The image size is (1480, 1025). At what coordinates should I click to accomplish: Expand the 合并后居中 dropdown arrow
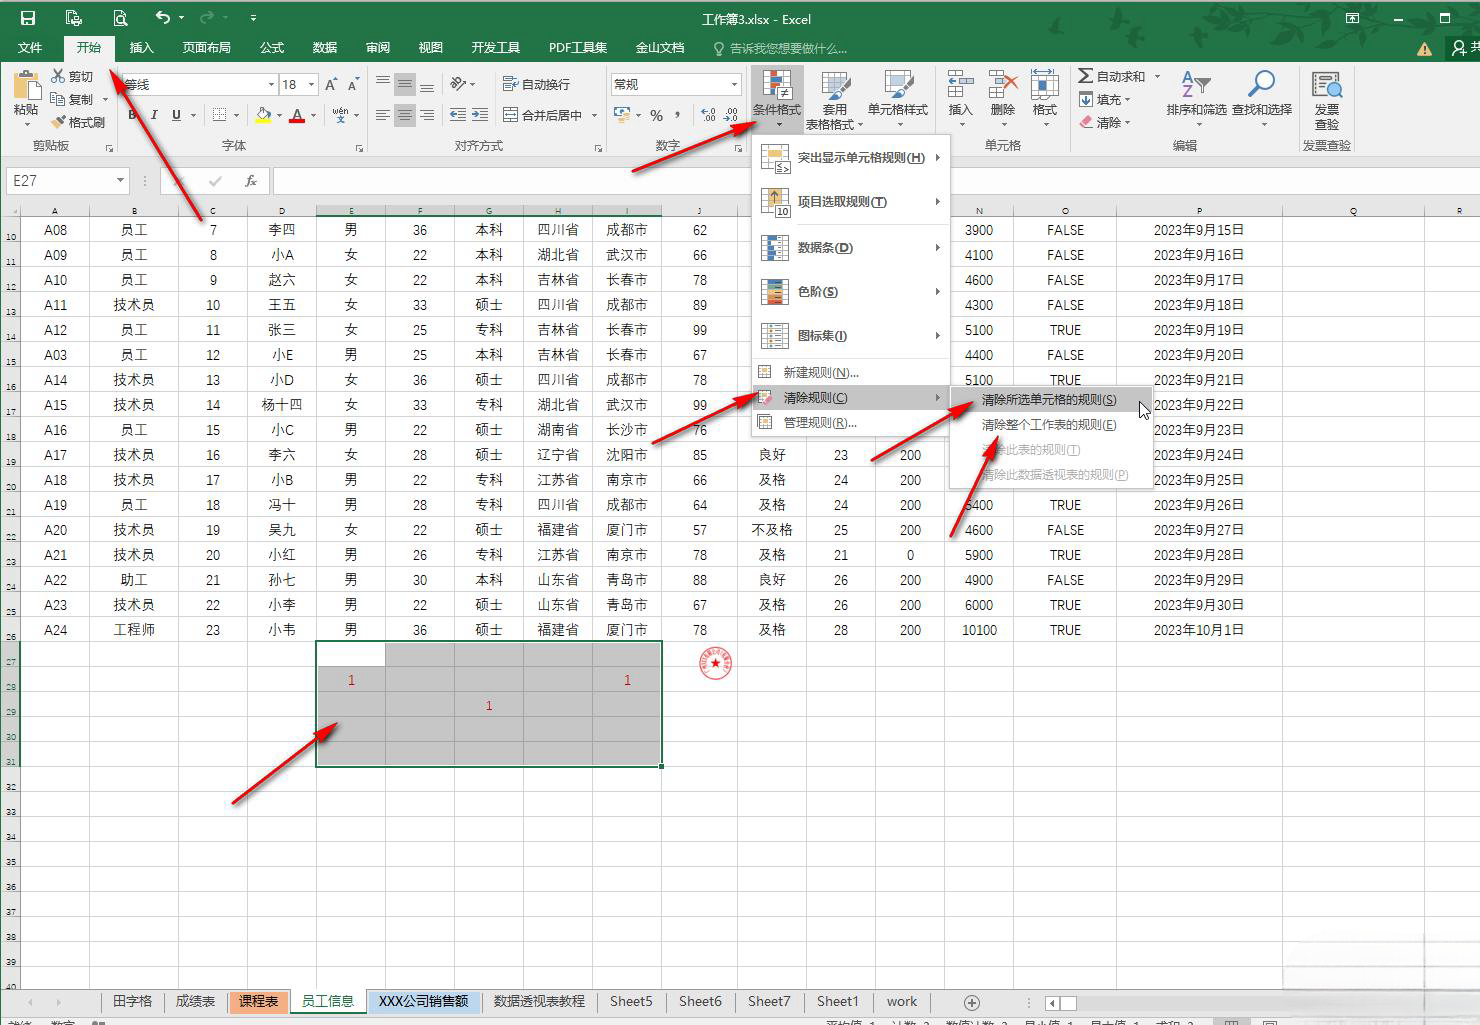click(594, 115)
